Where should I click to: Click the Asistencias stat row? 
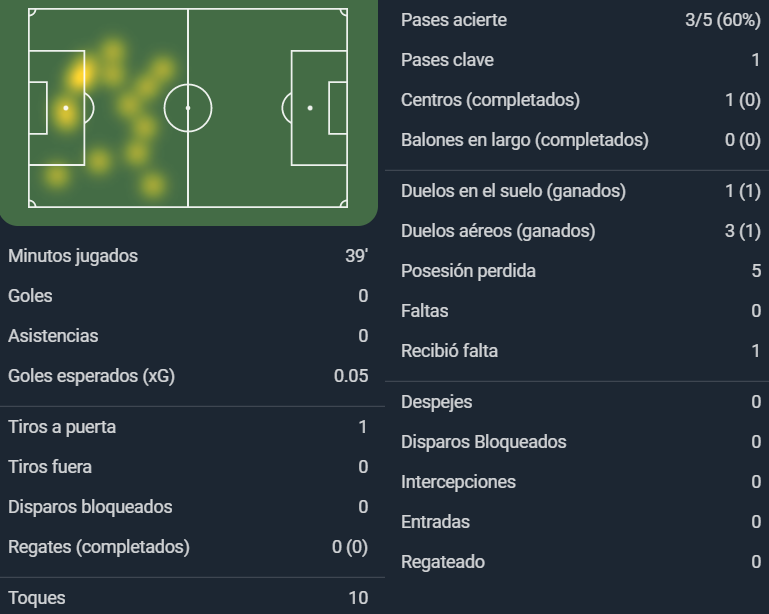pyautogui.click(x=188, y=336)
